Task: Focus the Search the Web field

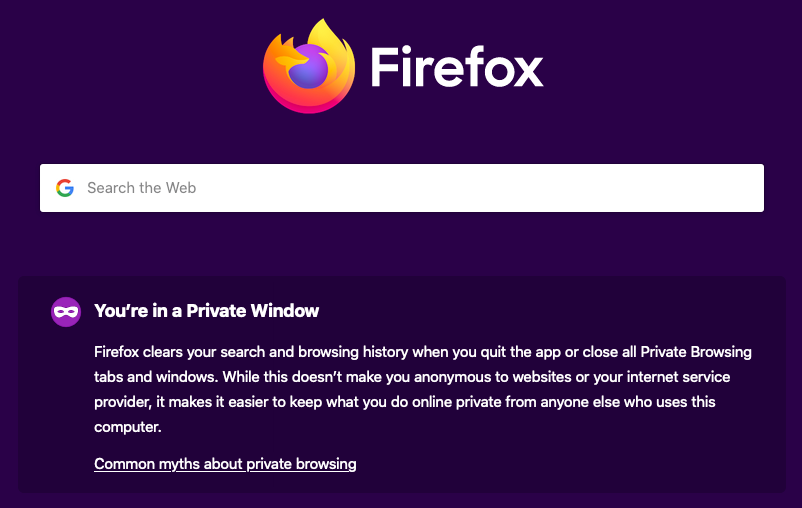Action: point(402,188)
